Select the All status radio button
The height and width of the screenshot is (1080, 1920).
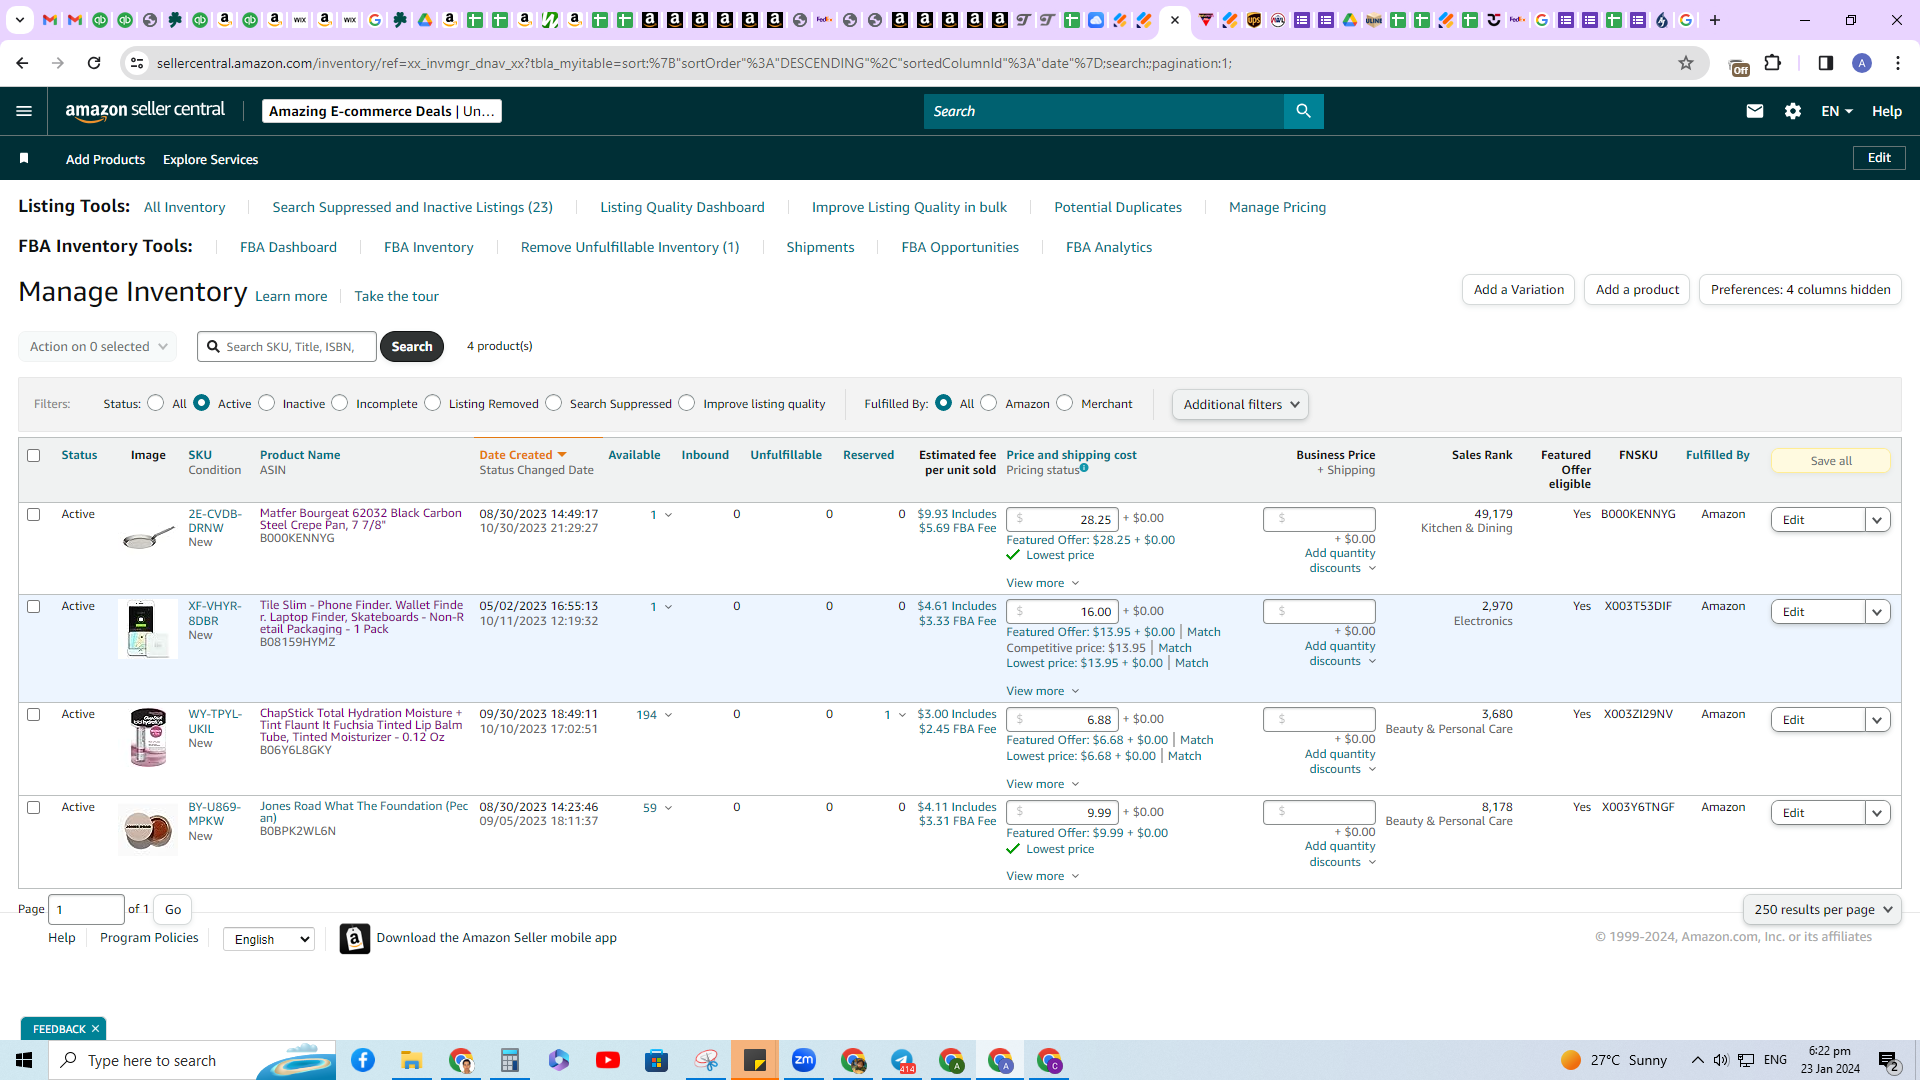pyautogui.click(x=155, y=403)
